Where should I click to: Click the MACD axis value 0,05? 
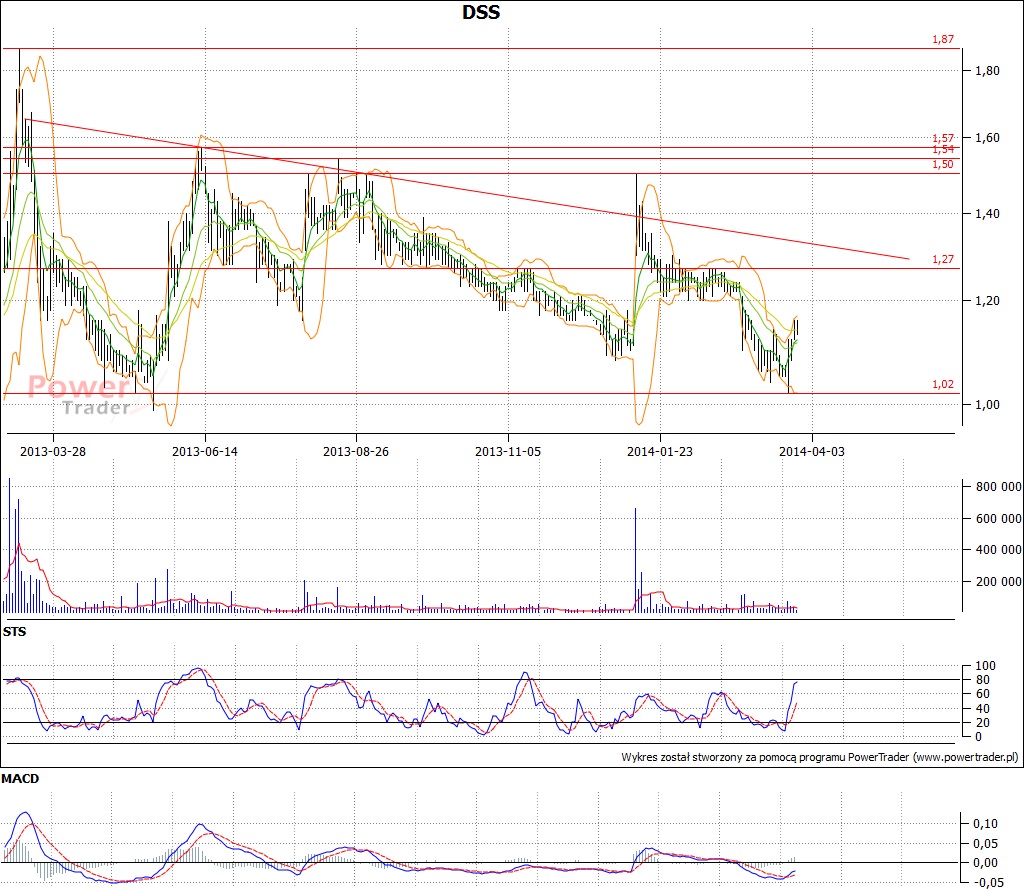point(985,844)
